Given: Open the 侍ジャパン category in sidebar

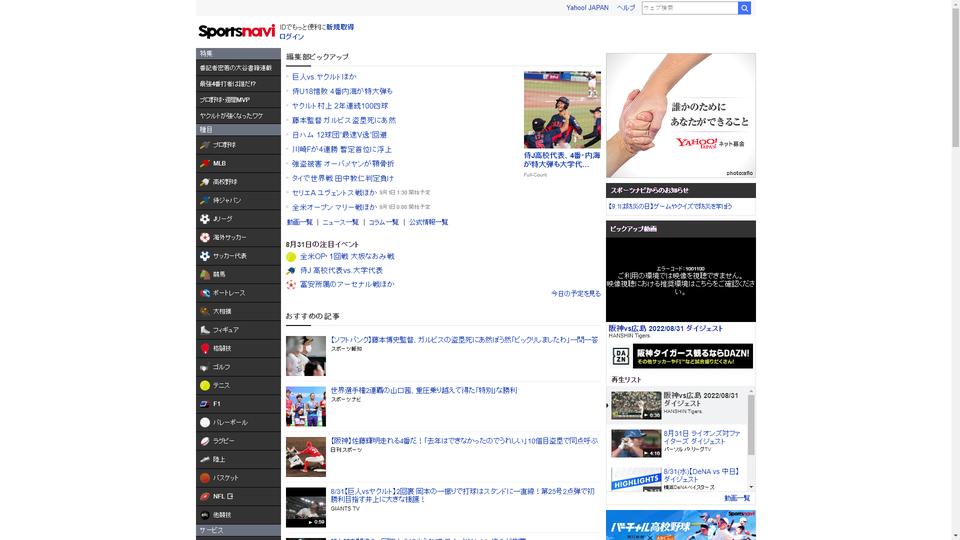Looking at the screenshot, I should [x=238, y=200].
